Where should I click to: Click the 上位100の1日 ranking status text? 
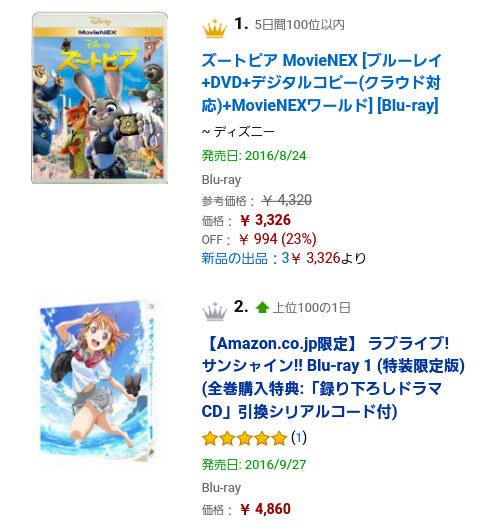click(312, 308)
